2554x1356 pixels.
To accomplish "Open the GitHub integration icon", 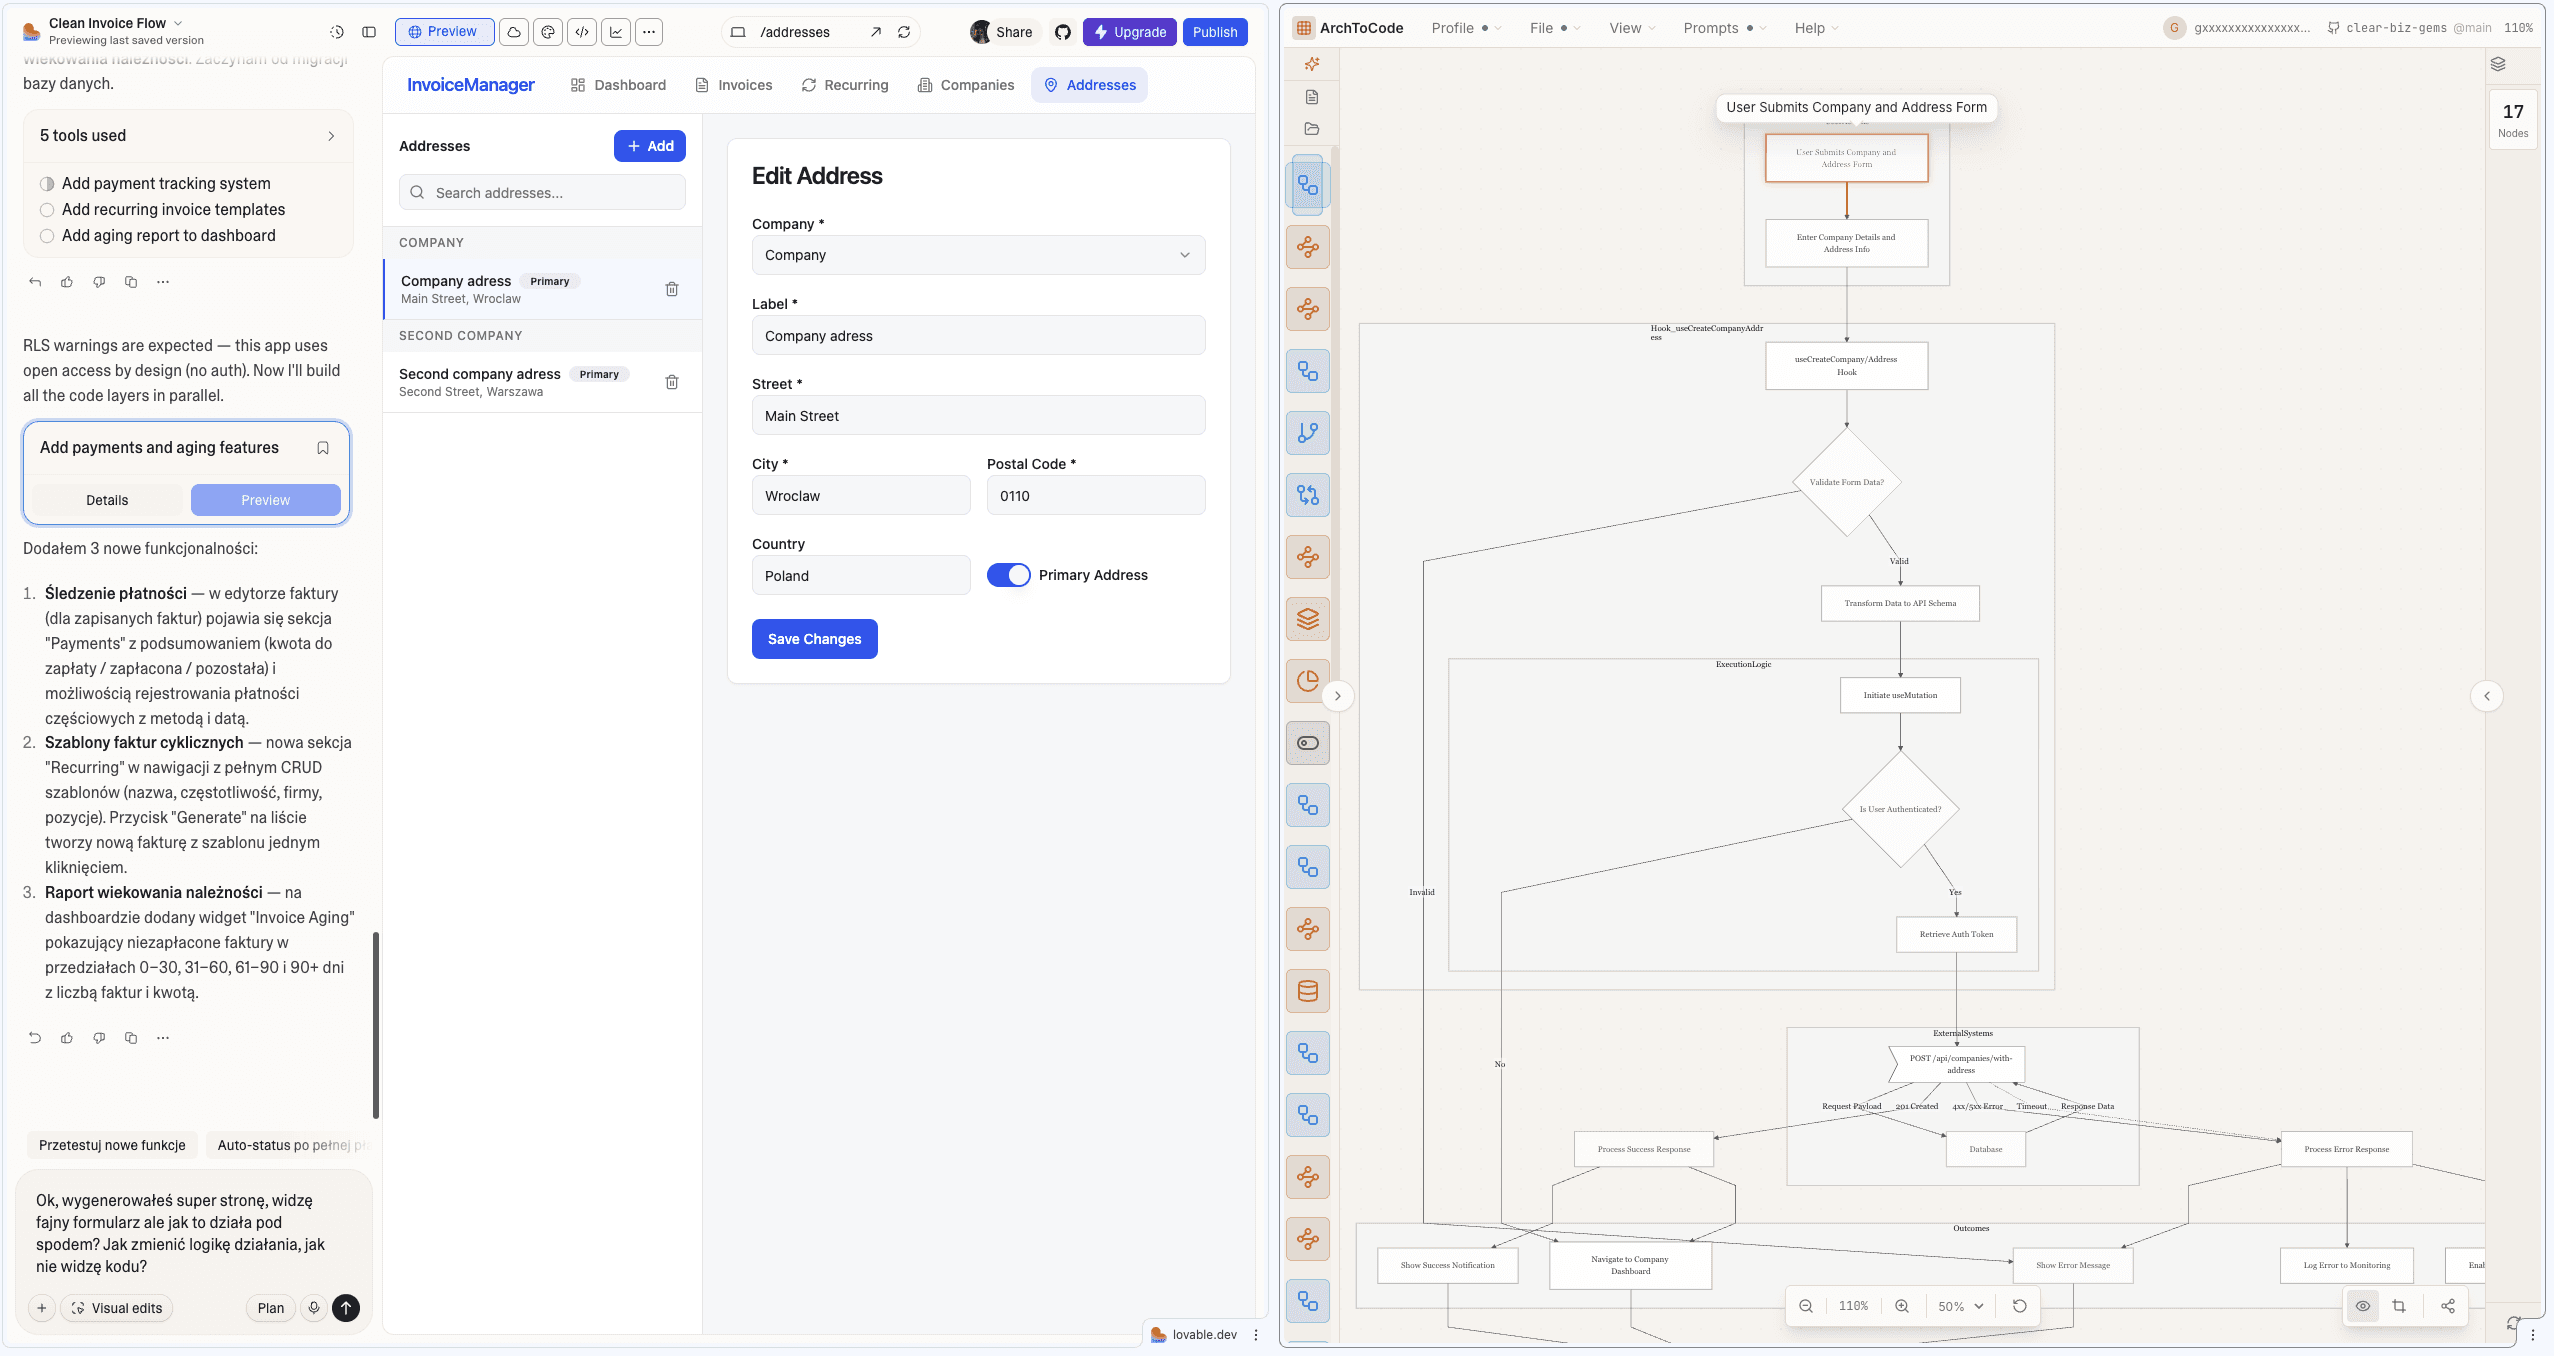I will 1062,31.
